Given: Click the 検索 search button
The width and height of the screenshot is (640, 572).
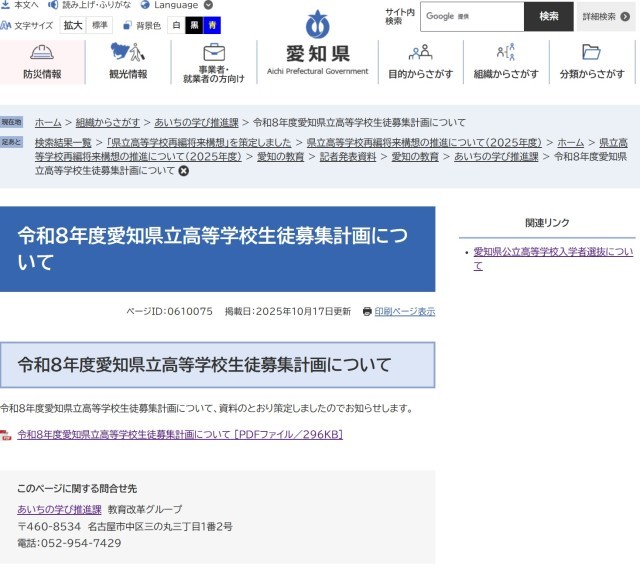Looking at the screenshot, I should tap(549, 17).
